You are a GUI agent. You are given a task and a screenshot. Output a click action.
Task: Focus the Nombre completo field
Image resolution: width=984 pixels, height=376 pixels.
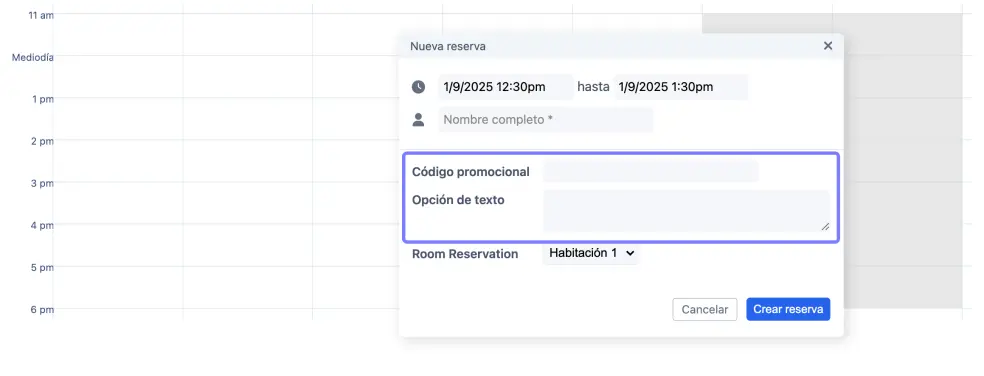(545, 120)
